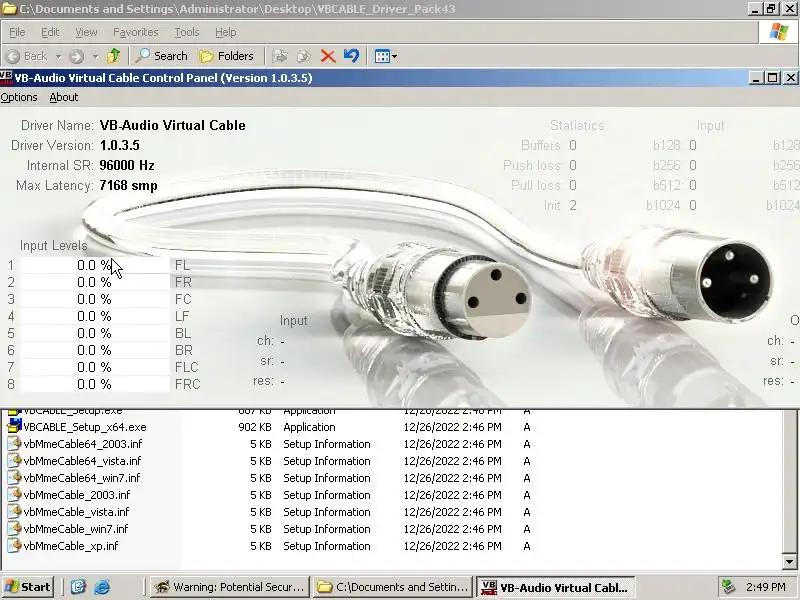Click Show Desktop quick launch icon
800x600 pixels.
(x=78, y=587)
